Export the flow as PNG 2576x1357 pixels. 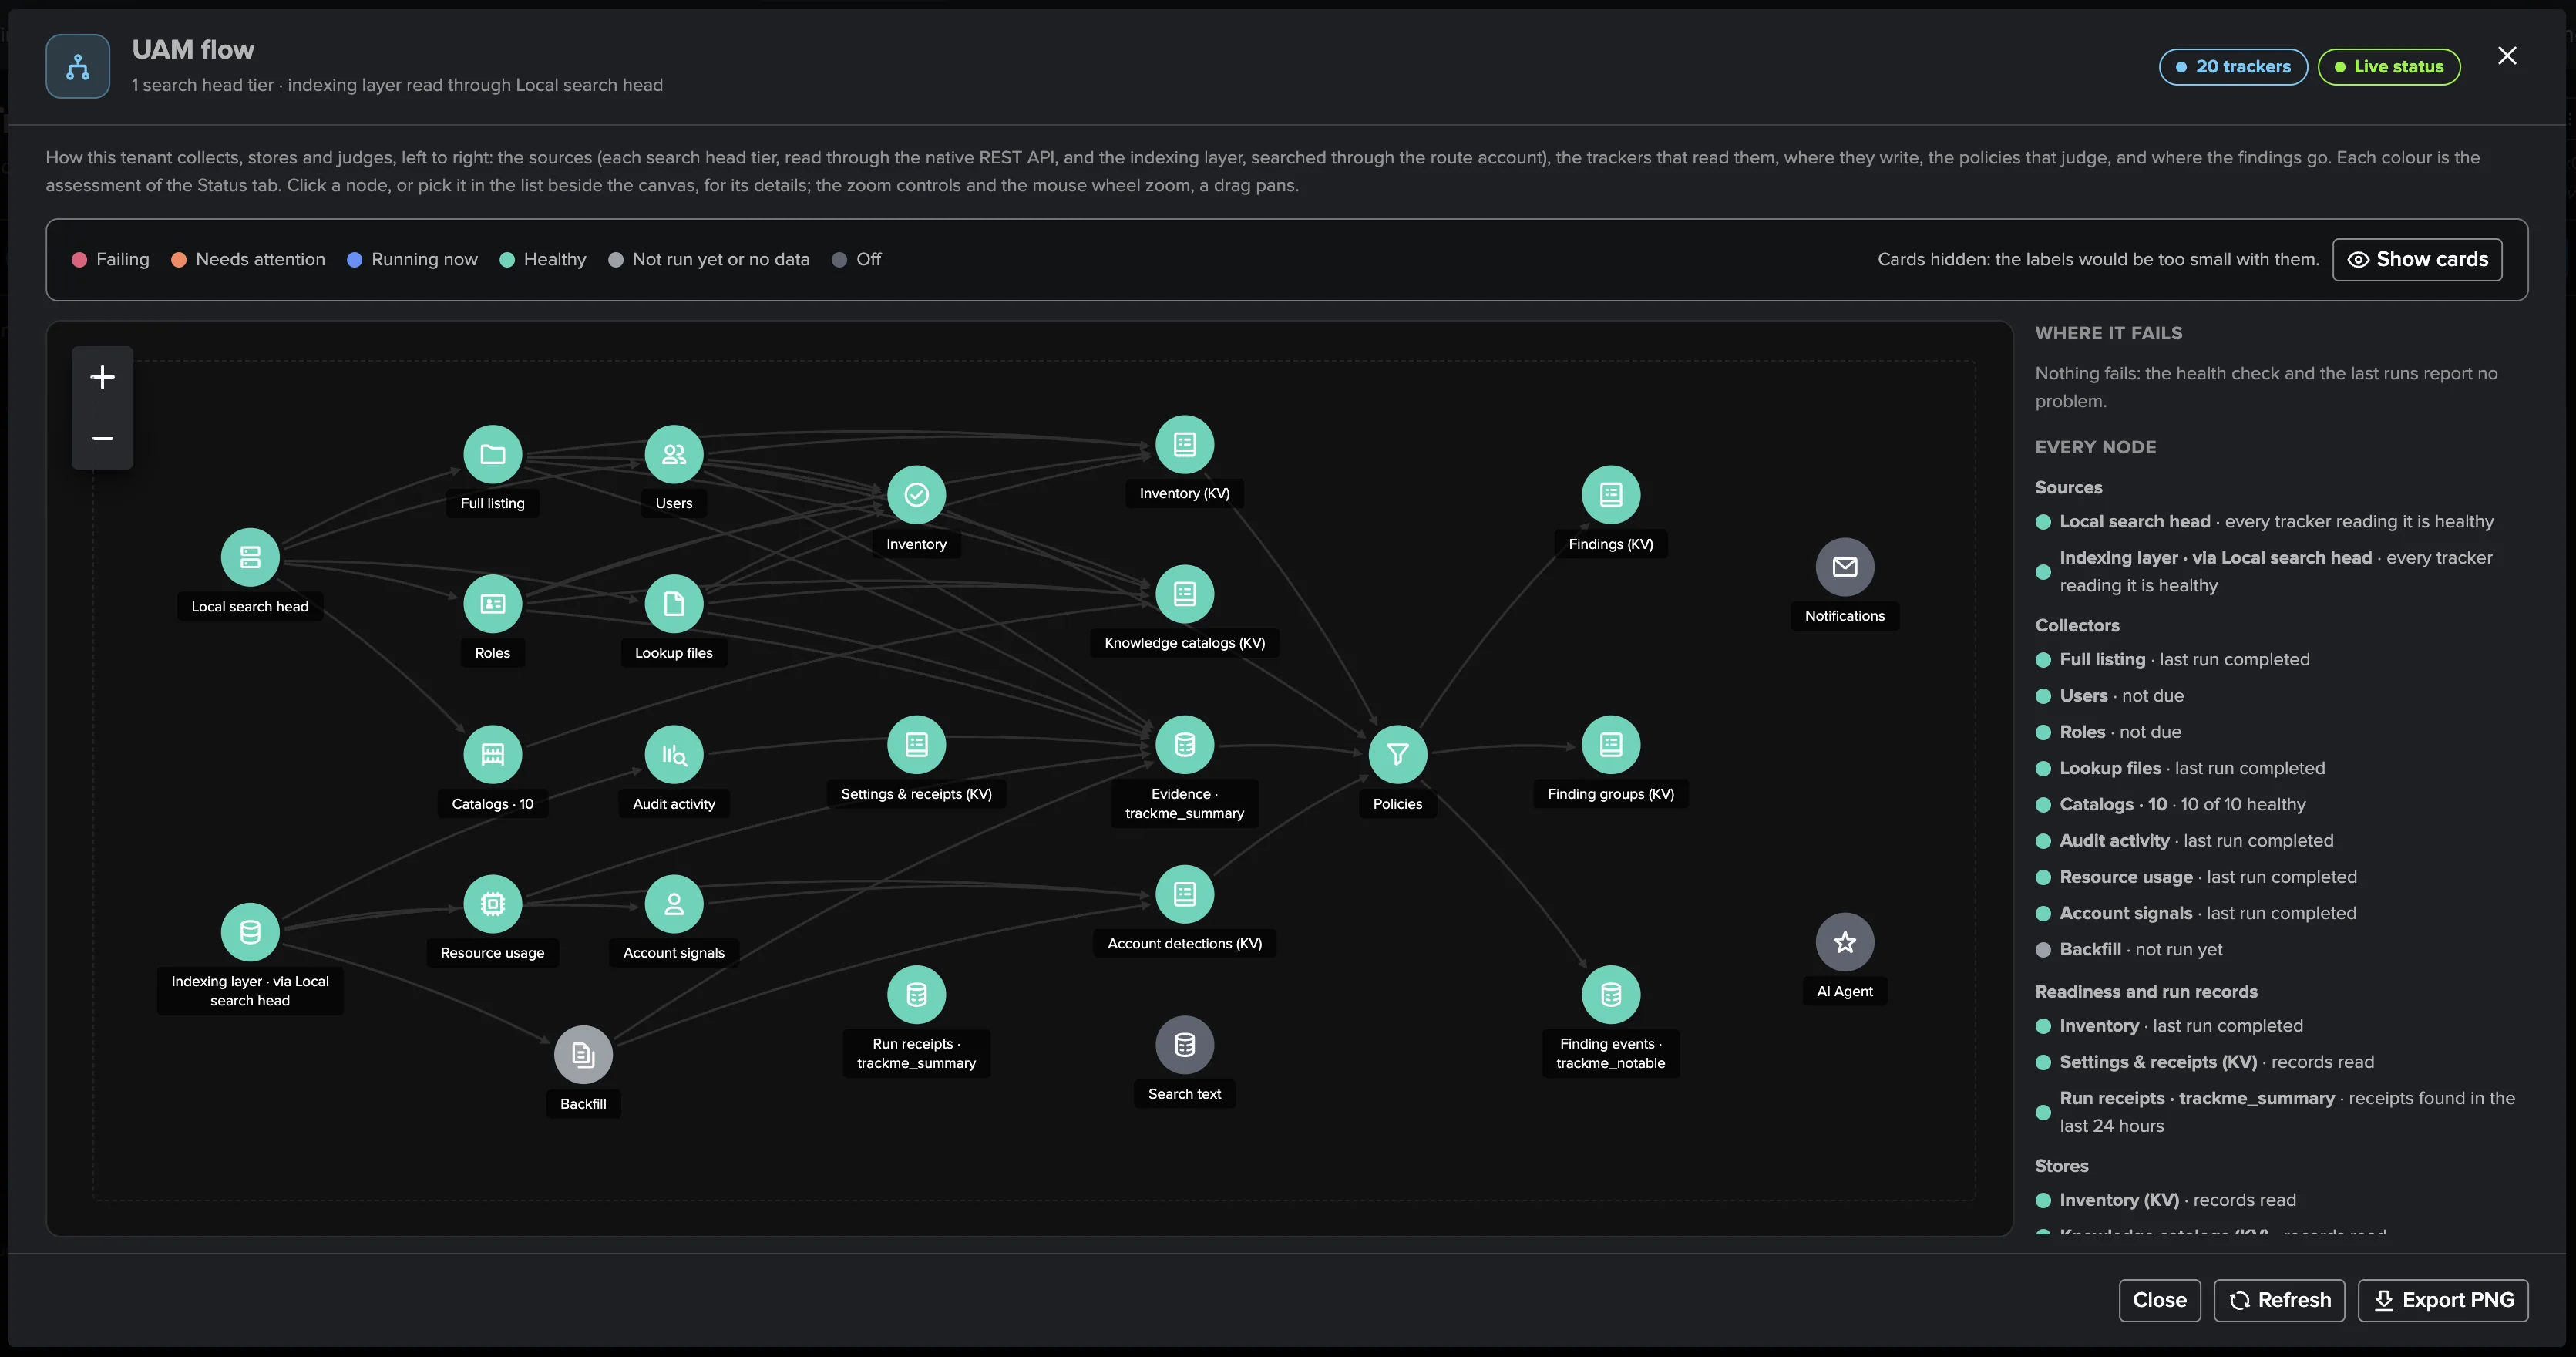click(2443, 1300)
